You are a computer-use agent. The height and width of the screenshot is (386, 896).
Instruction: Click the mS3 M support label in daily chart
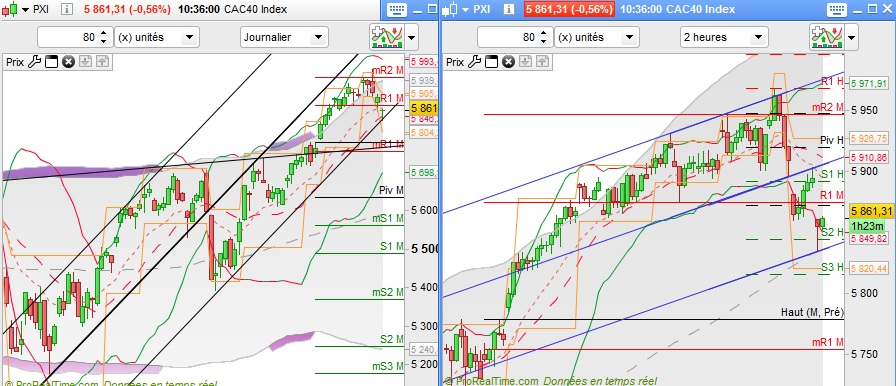click(x=388, y=366)
